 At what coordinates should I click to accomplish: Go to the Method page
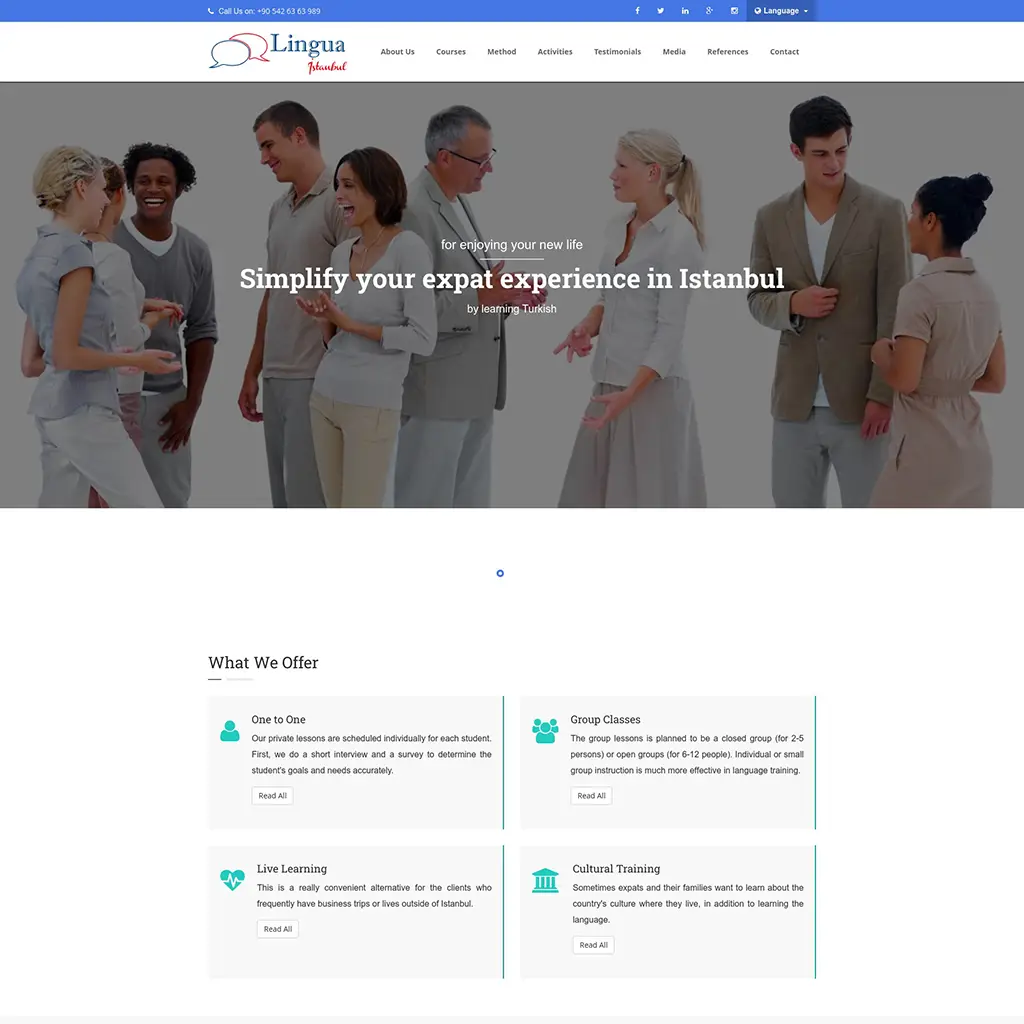(x=502, y=52)
